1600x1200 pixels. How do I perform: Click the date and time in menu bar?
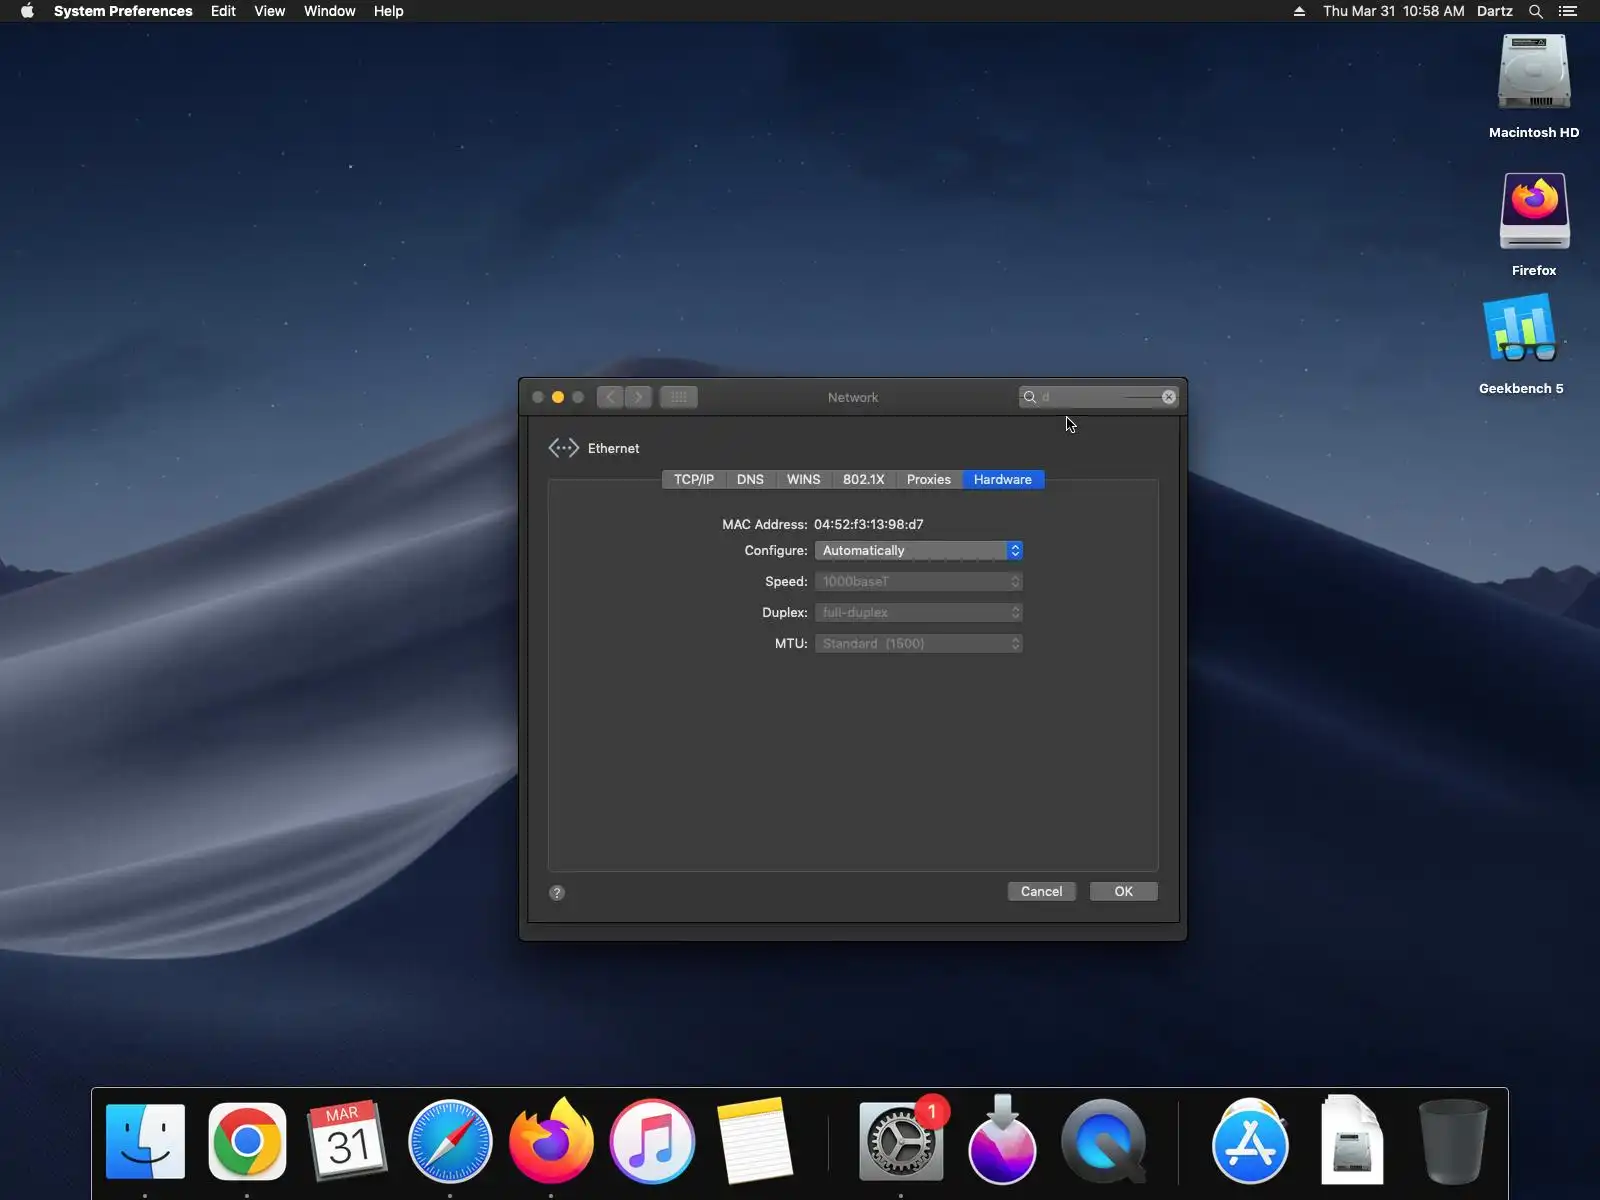click(x=1394, y=11)
